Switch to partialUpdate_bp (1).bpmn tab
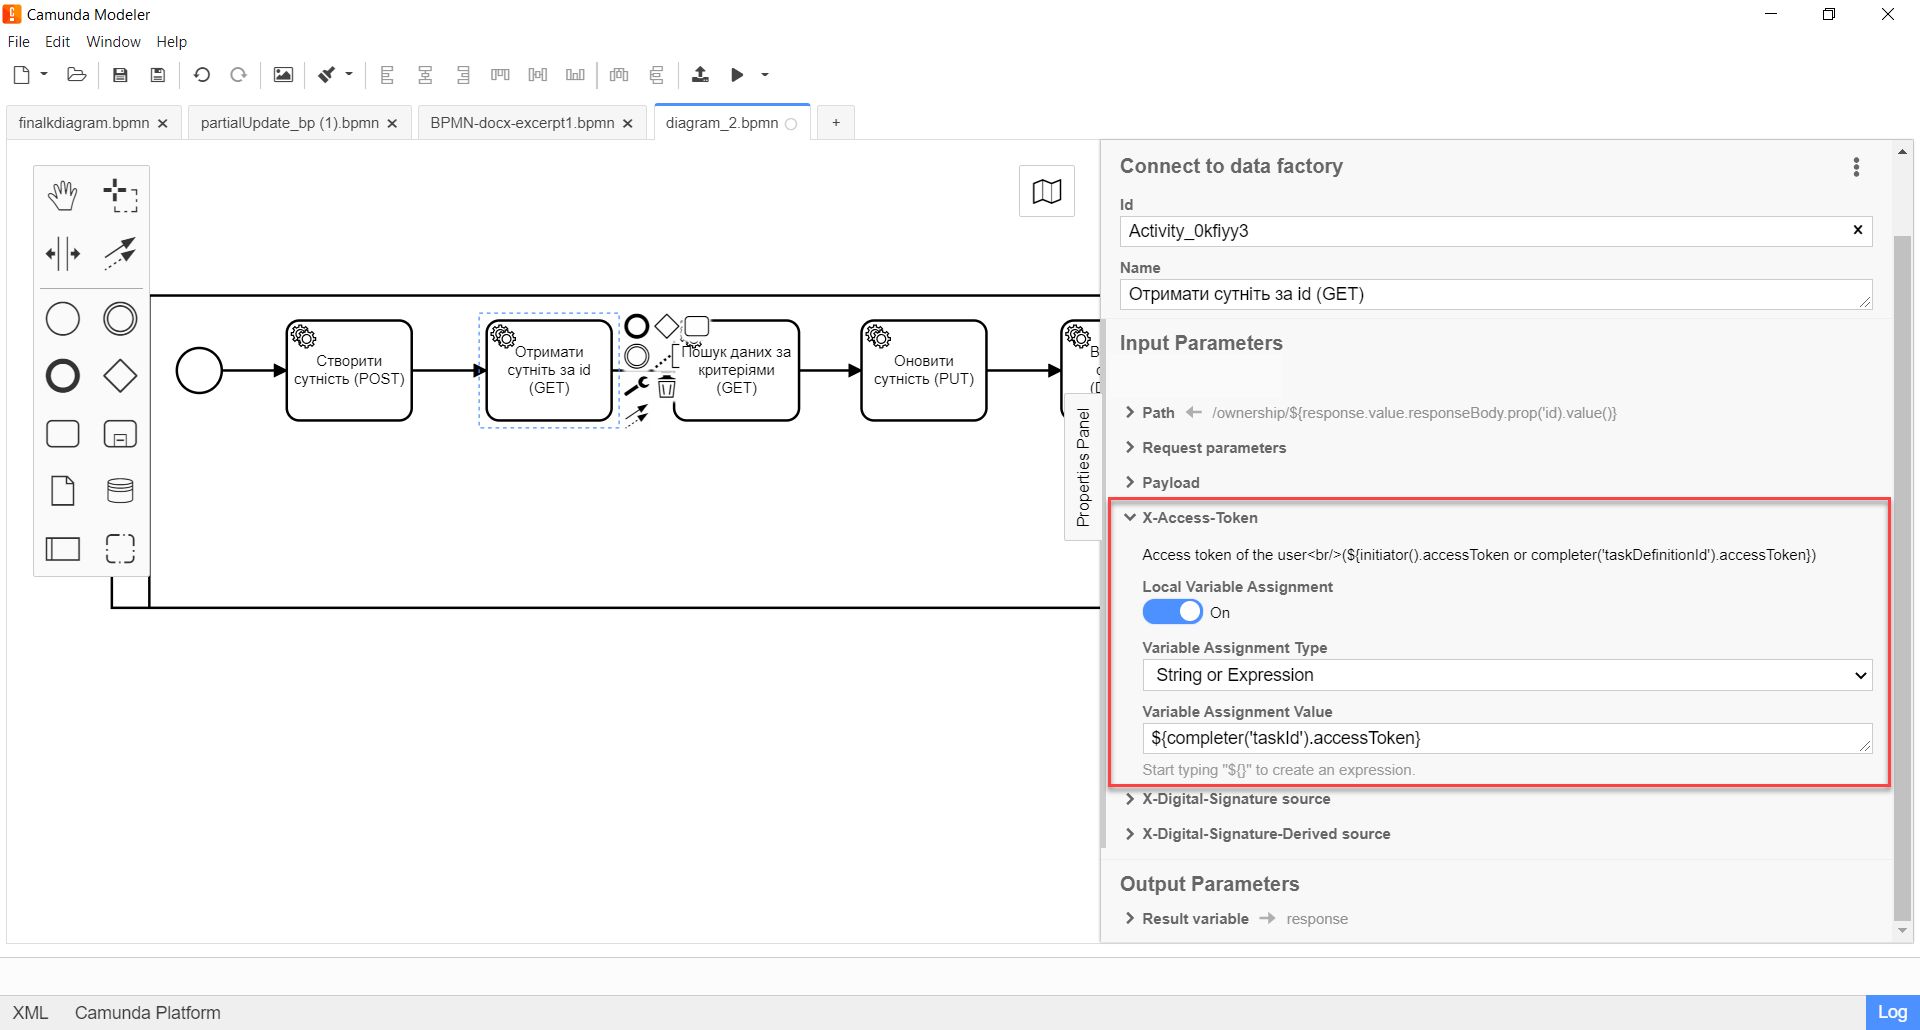This screenshot has width=1920, height=1030. click(289, 123)
